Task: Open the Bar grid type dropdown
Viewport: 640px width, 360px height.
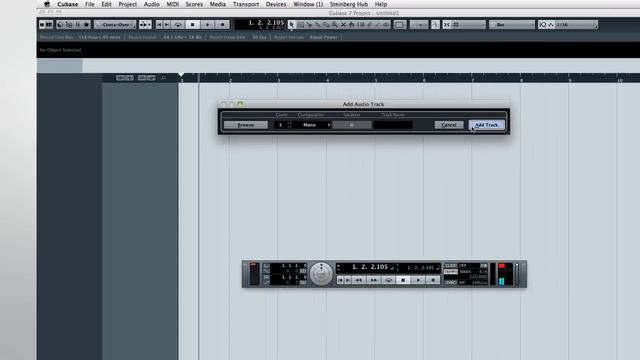Action: 511,24
